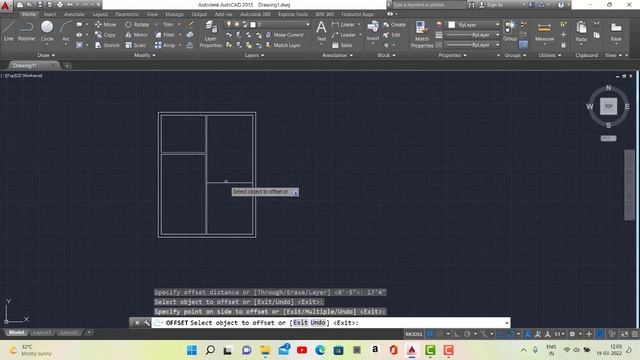
Task: Toggle object snap tracking in status bar
Action: (501, 334)
